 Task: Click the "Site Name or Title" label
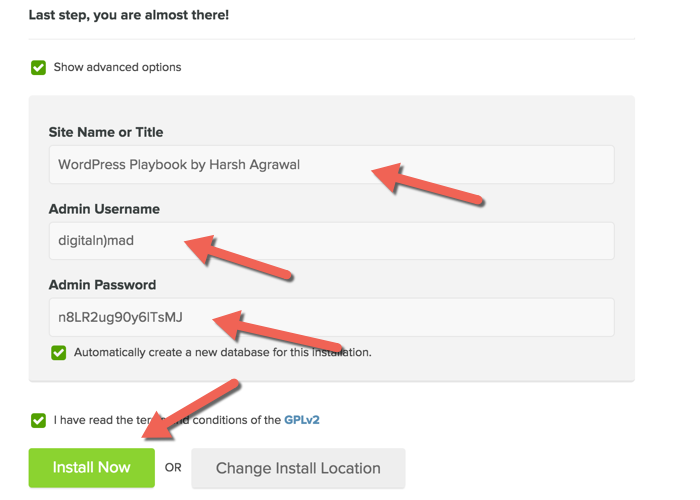(105, 132)
